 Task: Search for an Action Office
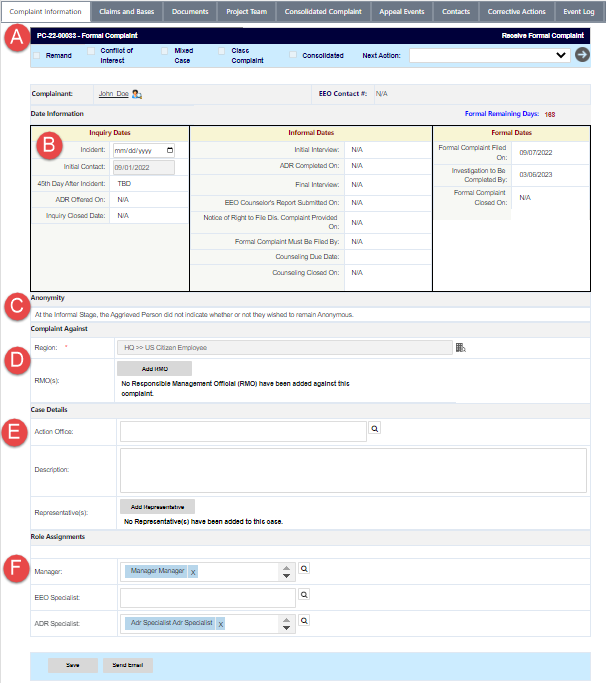pyautogui.click(x=374, y=429)
